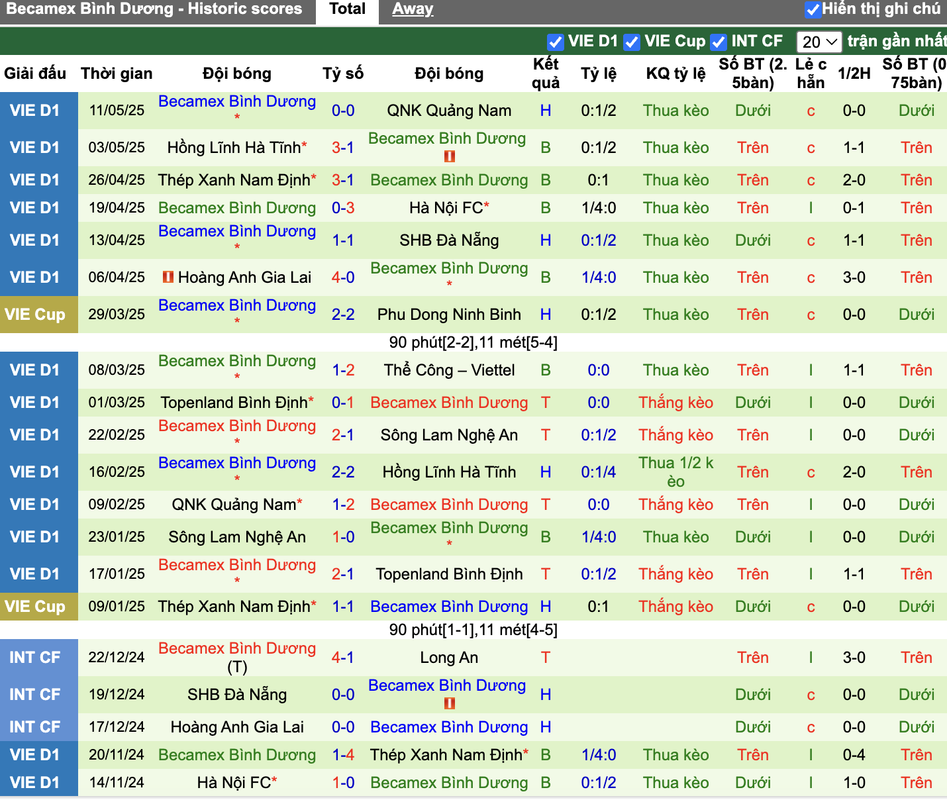Click Thua 1/2 kèo result text
Image resolution: width=947 pixels, height=800 pixels.
(676, 472)
